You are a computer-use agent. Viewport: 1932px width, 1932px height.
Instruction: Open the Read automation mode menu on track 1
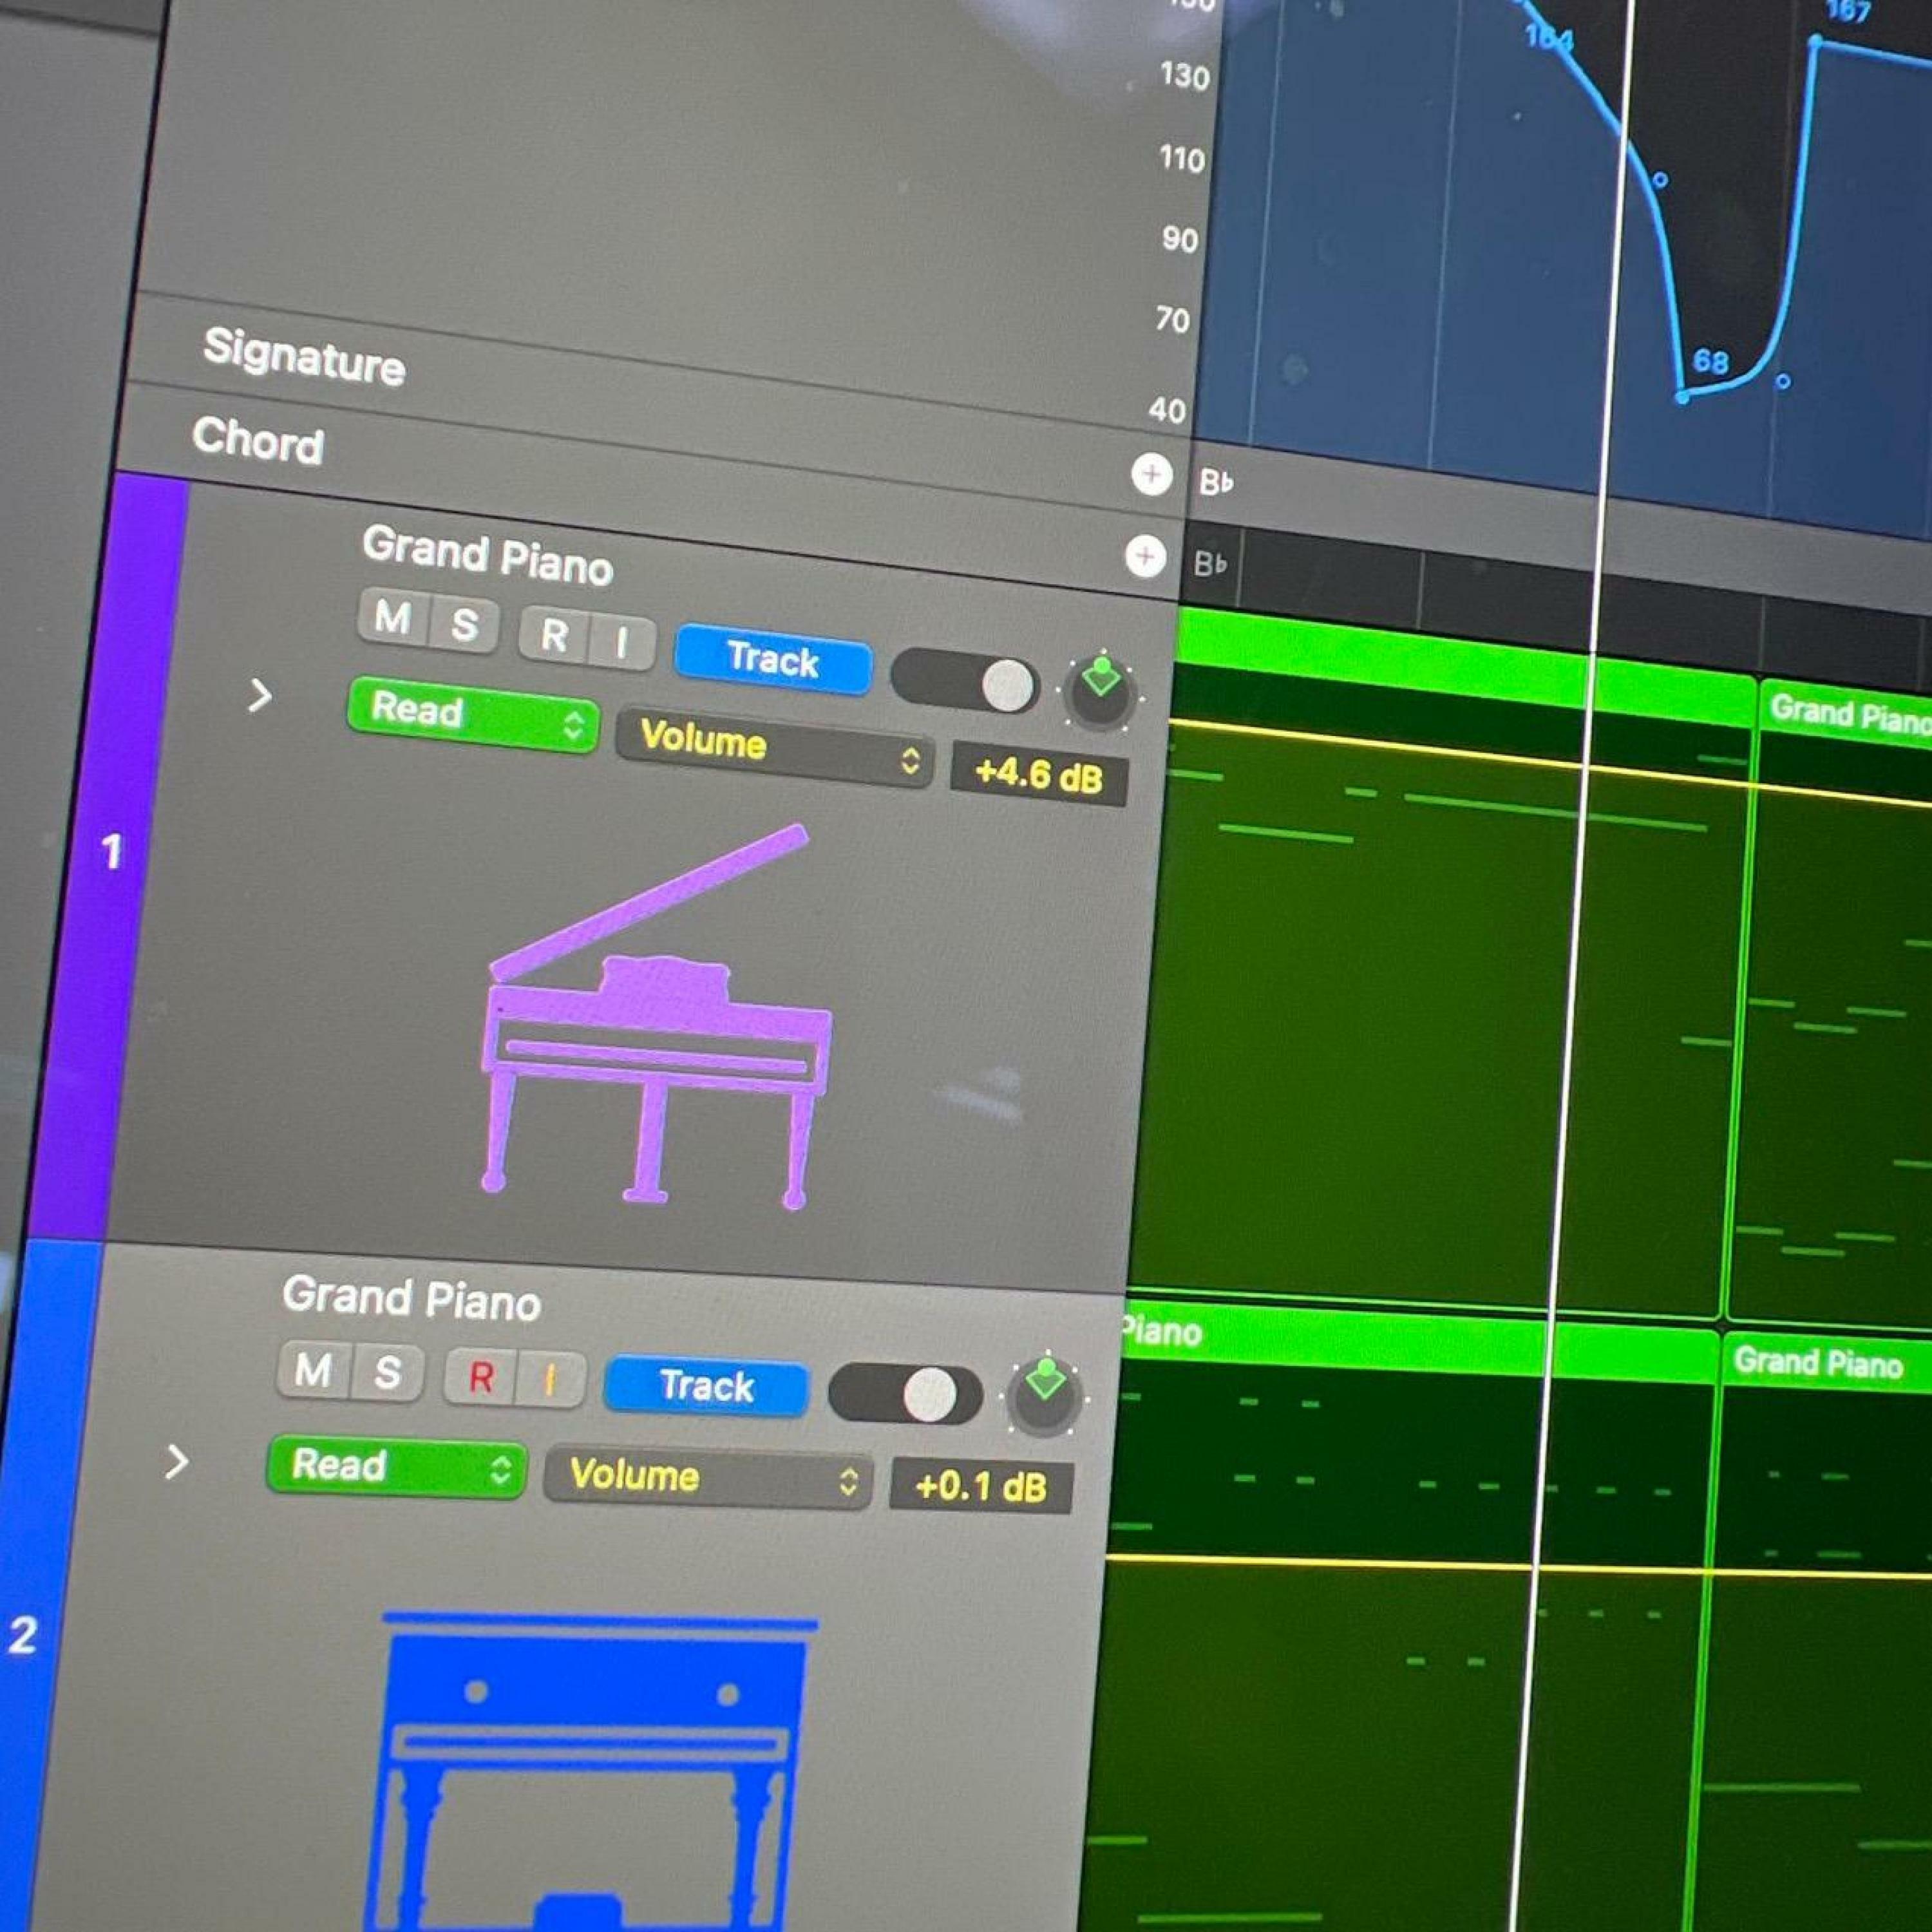[x=474, y=715]
